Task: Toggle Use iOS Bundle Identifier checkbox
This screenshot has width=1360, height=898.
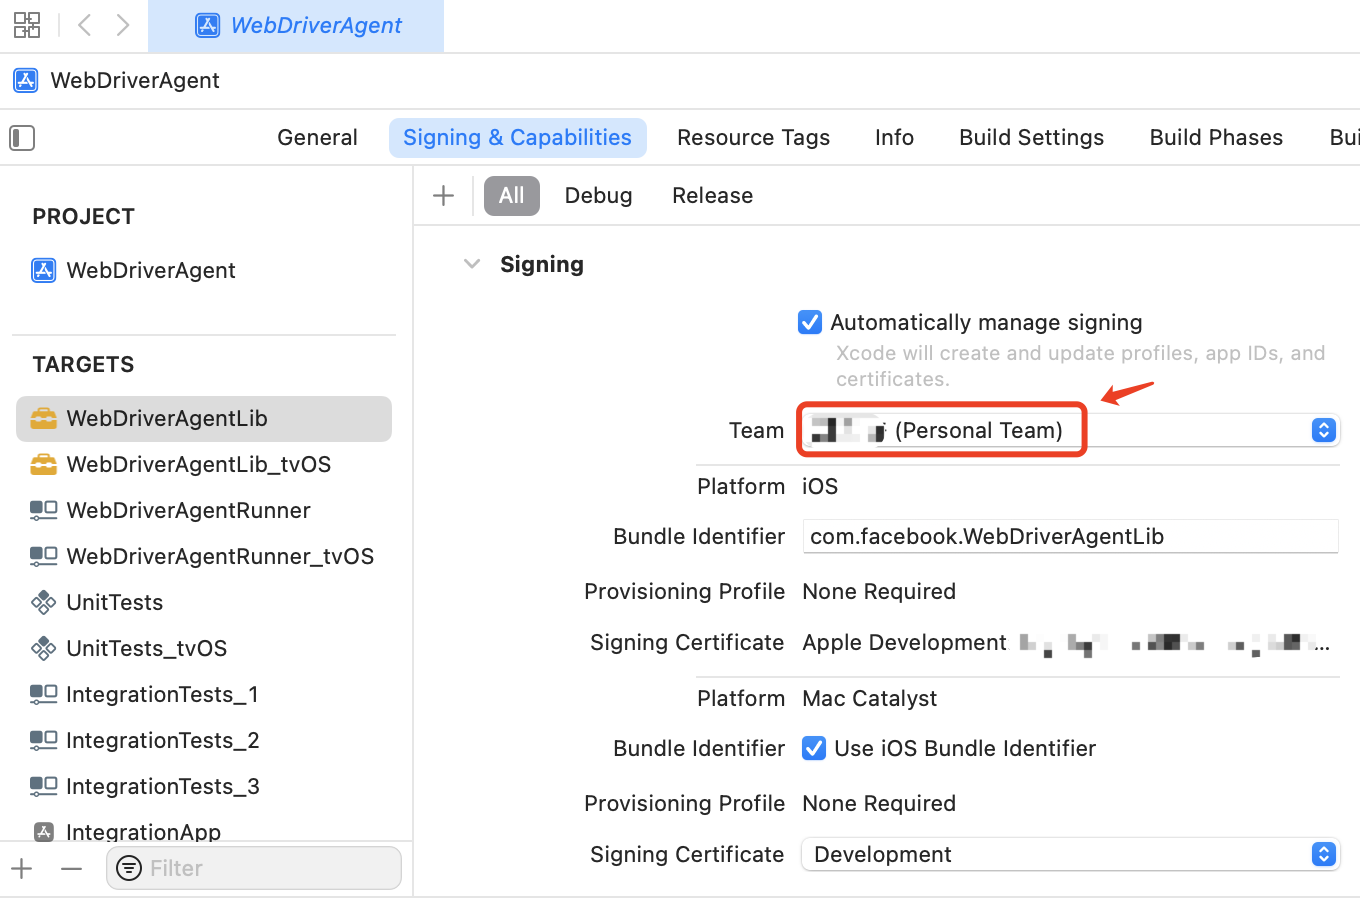Action: [814, 748]
